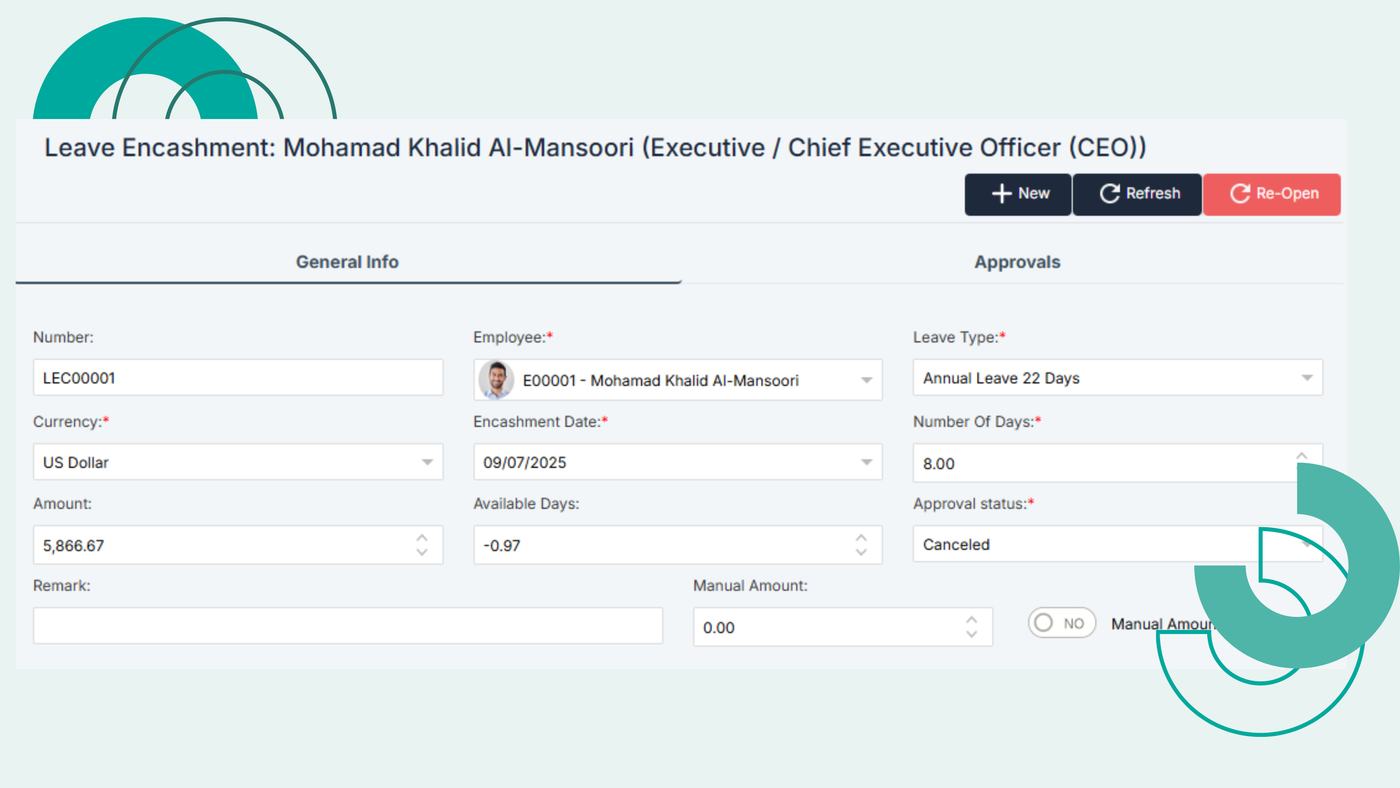The height and width of the screenshot is (788, 1400).
Task: Select the General Info tab
Action: pos(347,262)
